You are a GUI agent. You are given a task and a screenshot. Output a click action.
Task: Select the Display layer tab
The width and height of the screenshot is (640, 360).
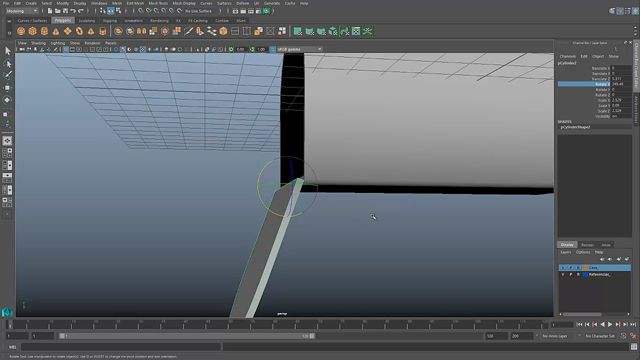[x=567, y=244]
